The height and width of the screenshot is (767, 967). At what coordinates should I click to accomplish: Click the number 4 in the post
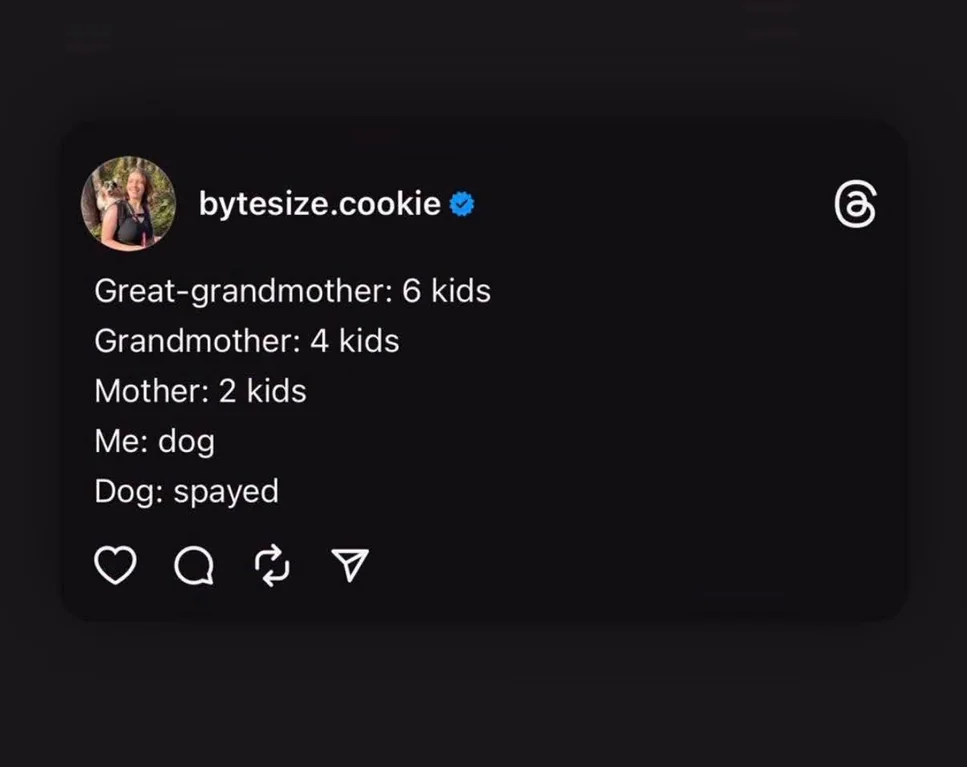[x=319, y=341]
